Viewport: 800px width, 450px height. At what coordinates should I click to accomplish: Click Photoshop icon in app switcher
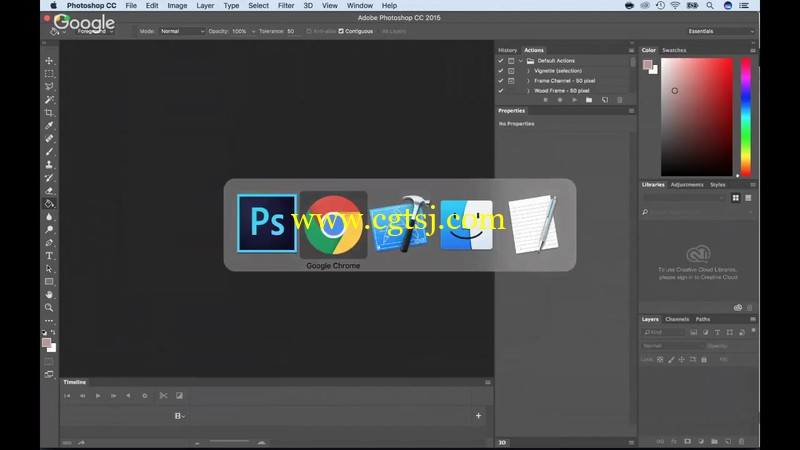(267, 223)
